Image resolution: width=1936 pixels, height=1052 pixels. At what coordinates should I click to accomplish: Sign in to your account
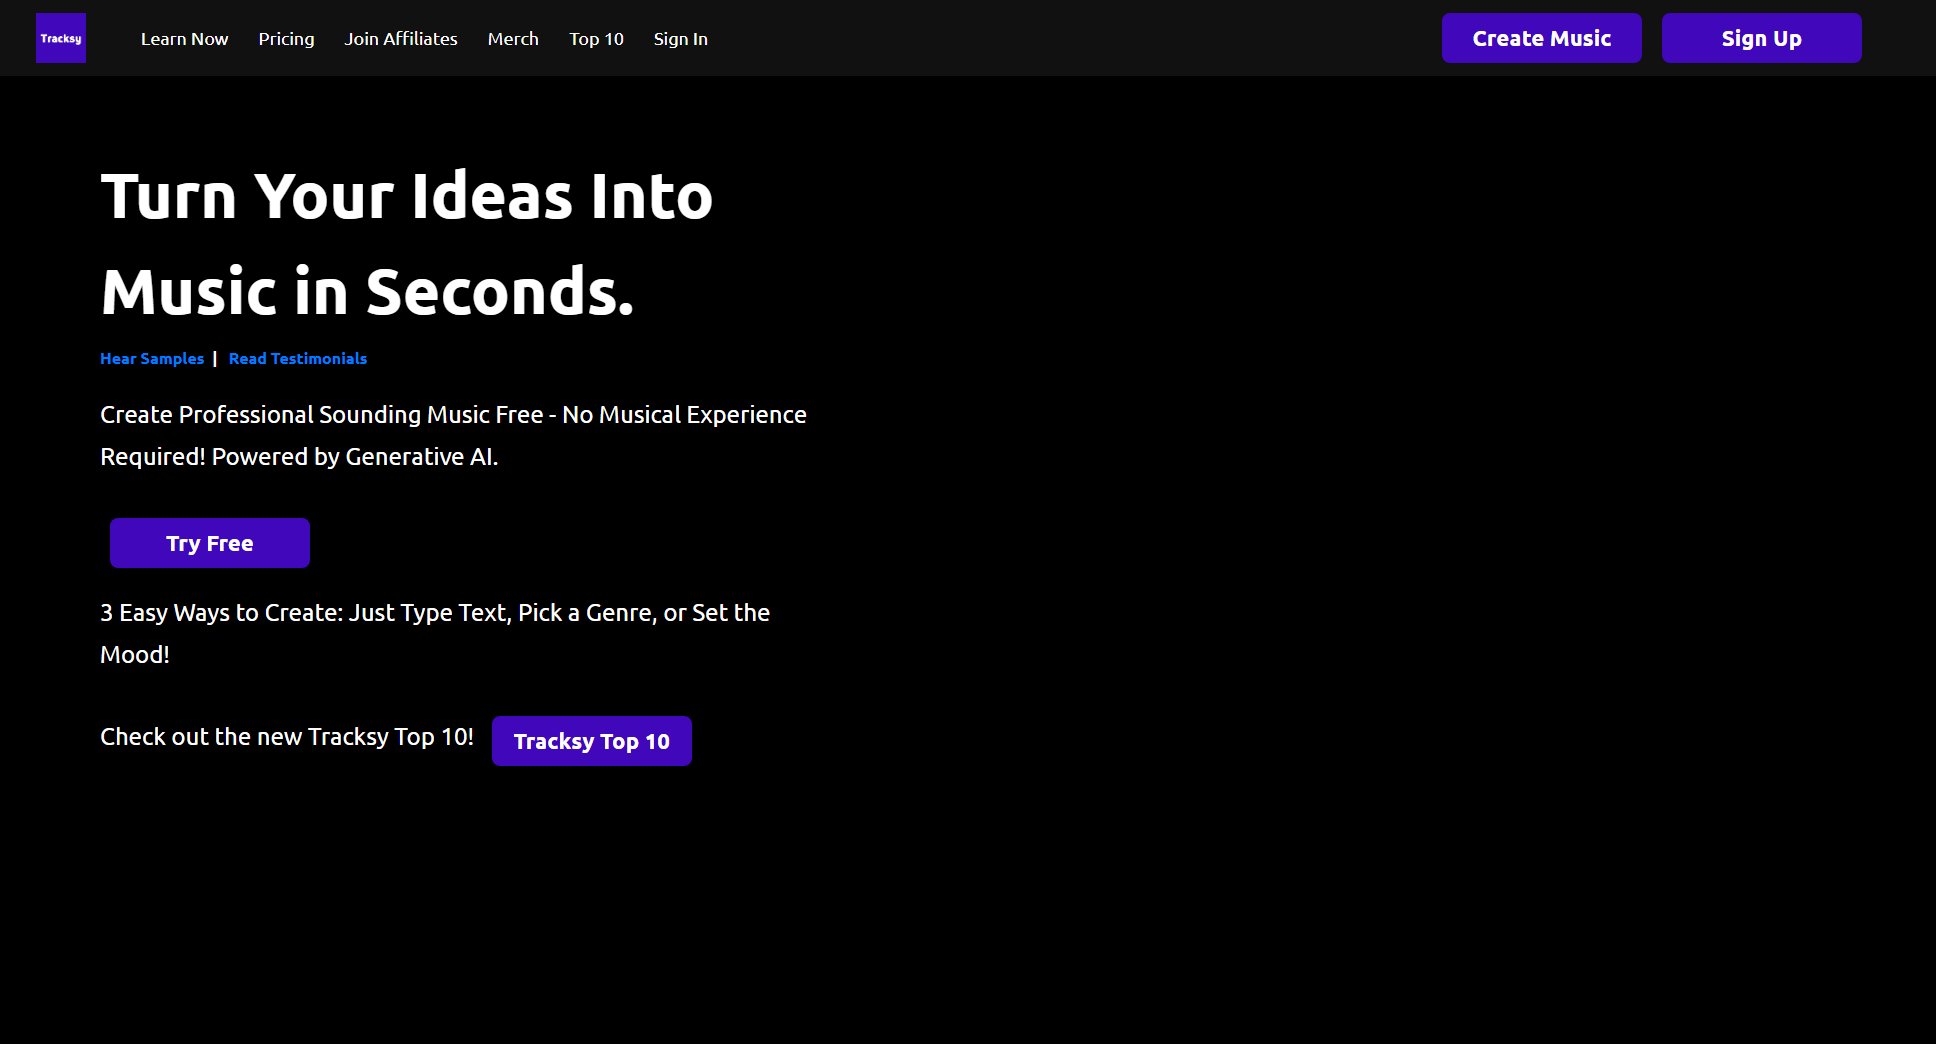coord(680,38)
